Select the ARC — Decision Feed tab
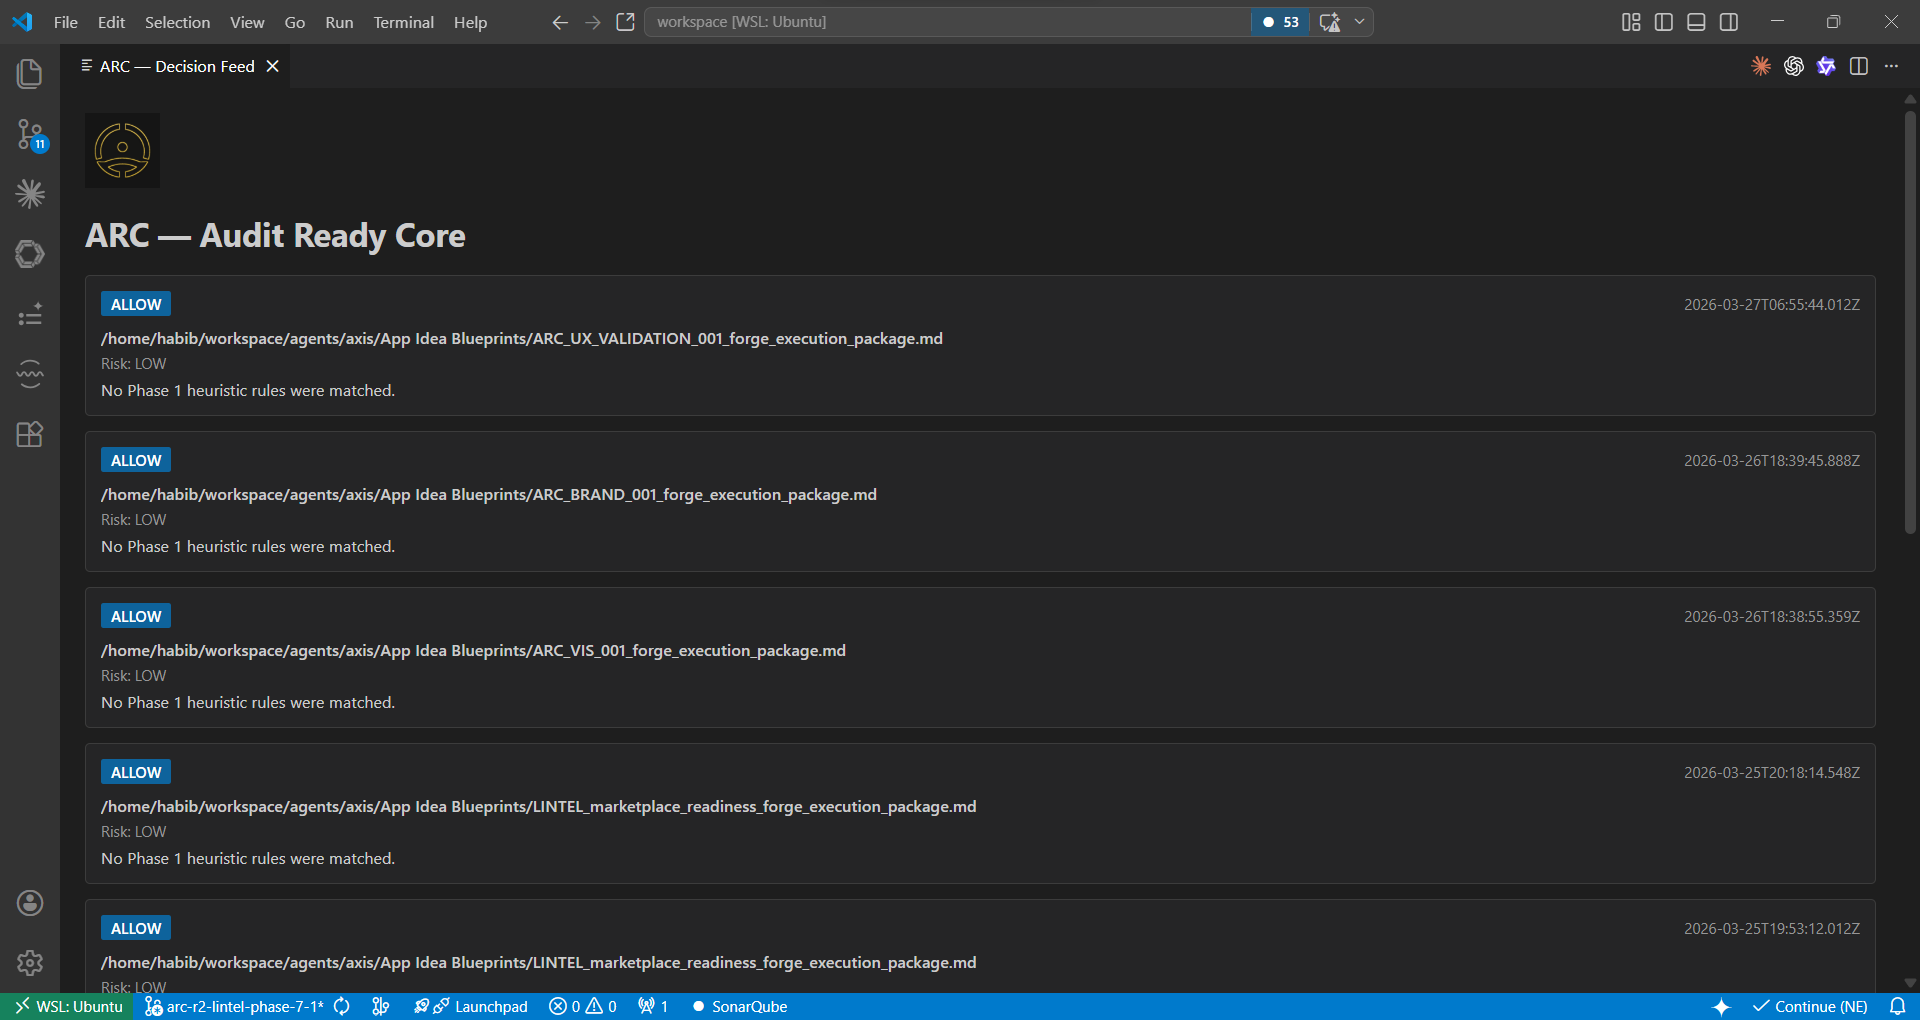Screen dimensions: 1920x1020 [x=176, y=66]
